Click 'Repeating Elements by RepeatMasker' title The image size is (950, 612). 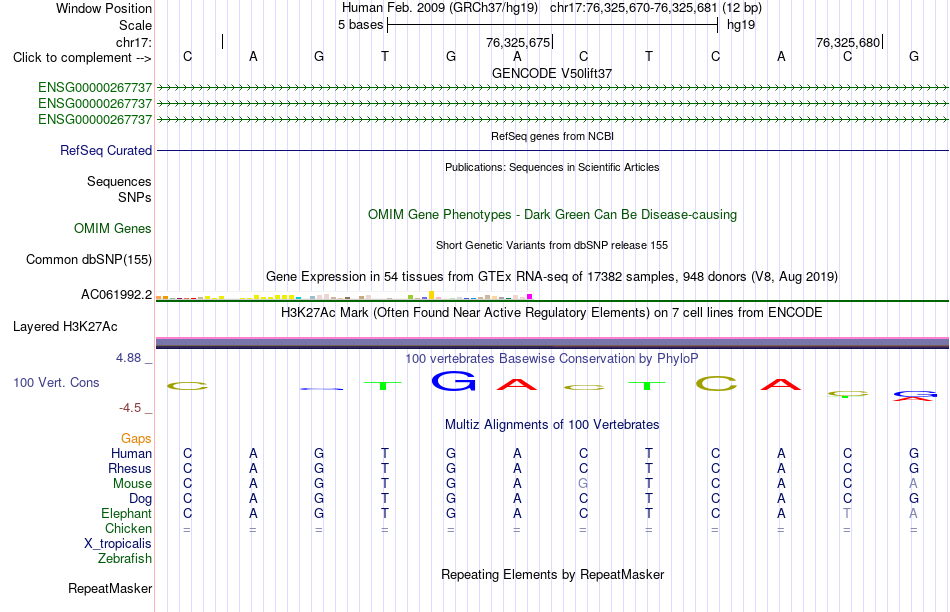coord(553,574)
